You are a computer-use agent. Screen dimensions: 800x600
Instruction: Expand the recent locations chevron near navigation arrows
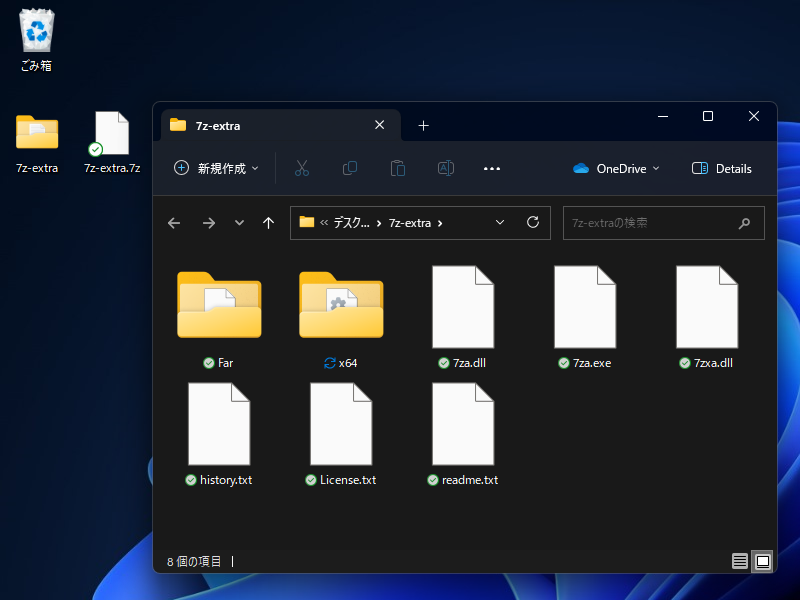pyautogui.click(x=239, y=222)
